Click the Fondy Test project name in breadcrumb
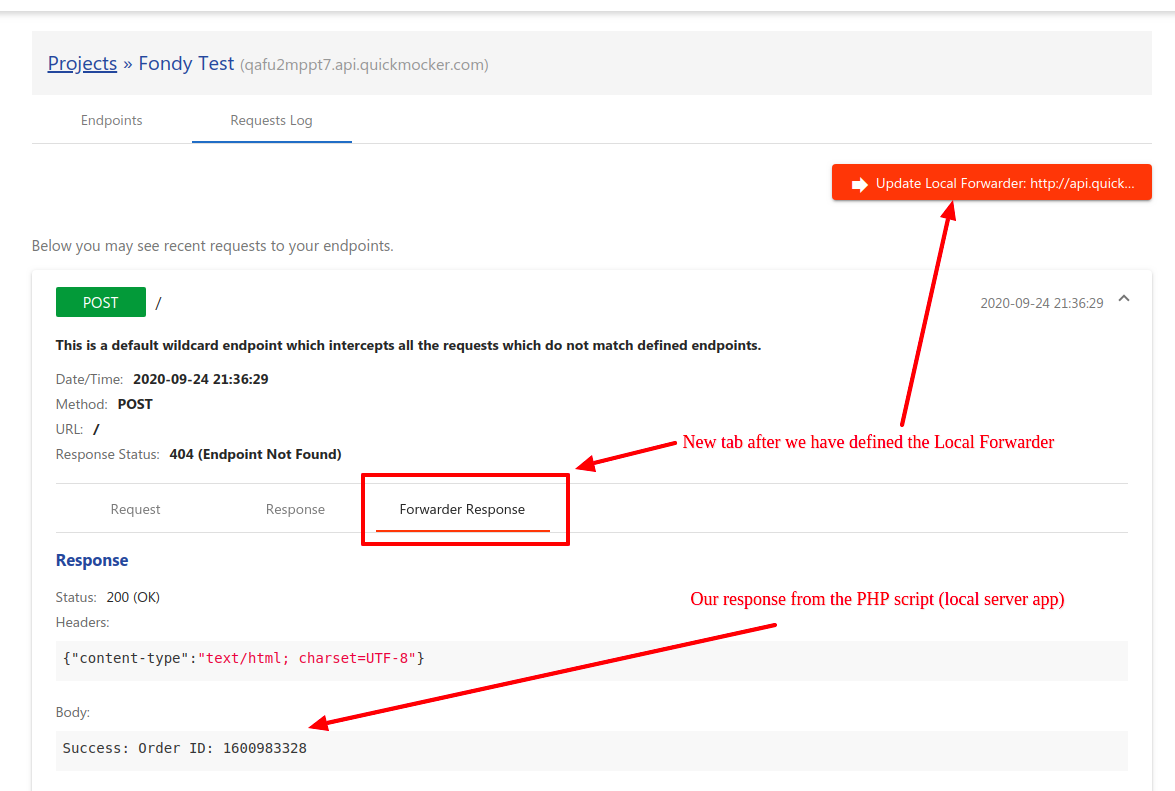Image resolution: width=1175 pixels, height=791 pixels. (x=186, y=63)
